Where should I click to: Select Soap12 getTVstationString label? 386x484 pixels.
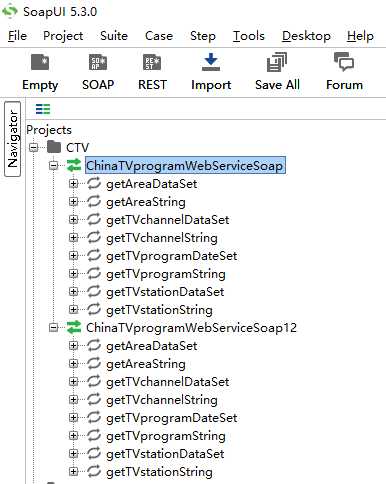point(159,472)
